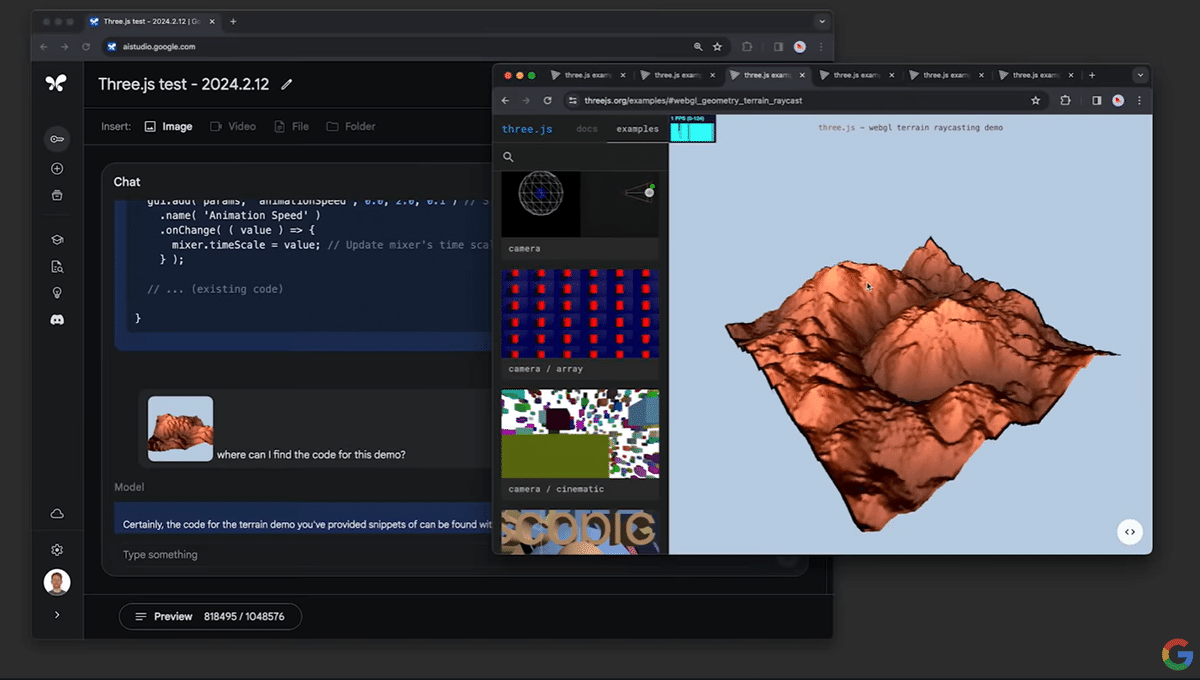The image size is (1200, 680).
Task: Open the Discord icon in sidebar
Action: coord(57,320)
